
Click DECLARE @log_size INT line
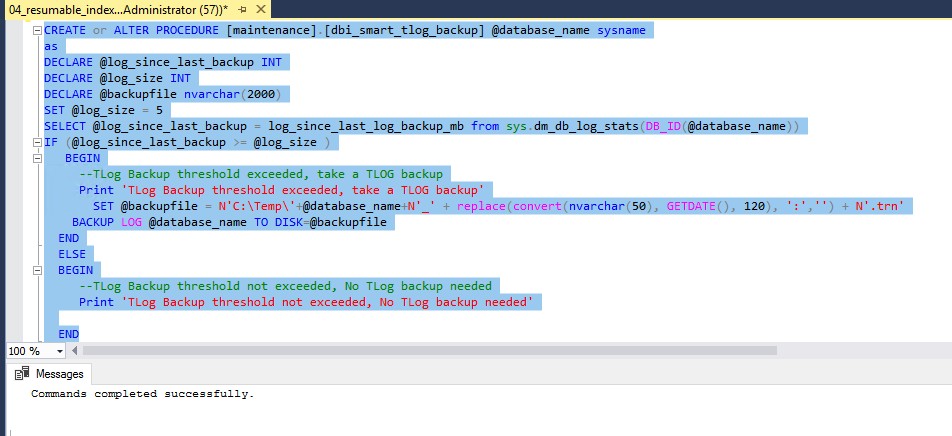pyautogui.click(x=117, y=78)
